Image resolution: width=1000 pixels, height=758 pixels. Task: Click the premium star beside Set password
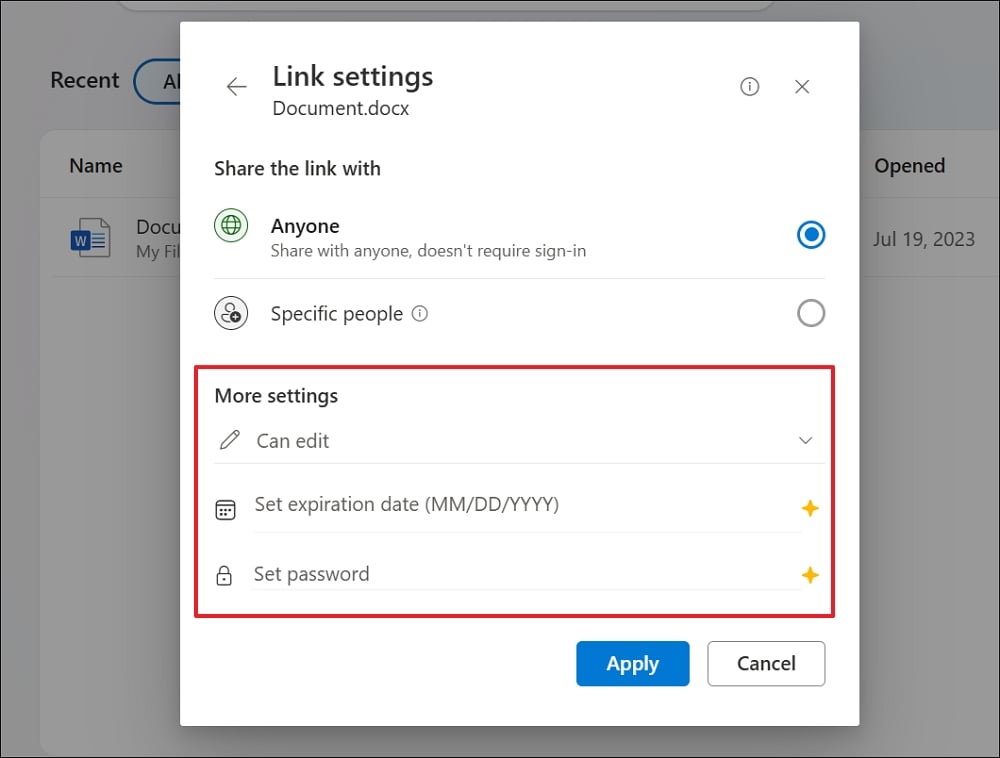click(810, 575)
